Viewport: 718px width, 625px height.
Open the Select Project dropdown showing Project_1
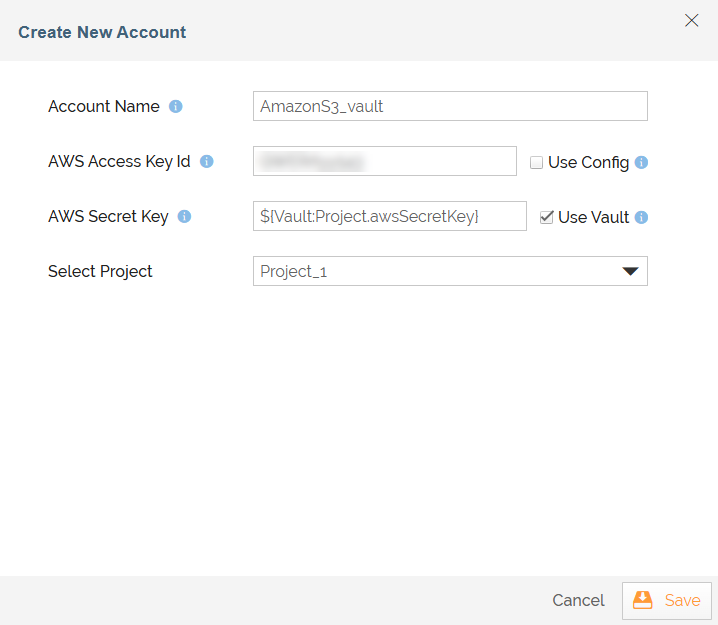[450, 271]
